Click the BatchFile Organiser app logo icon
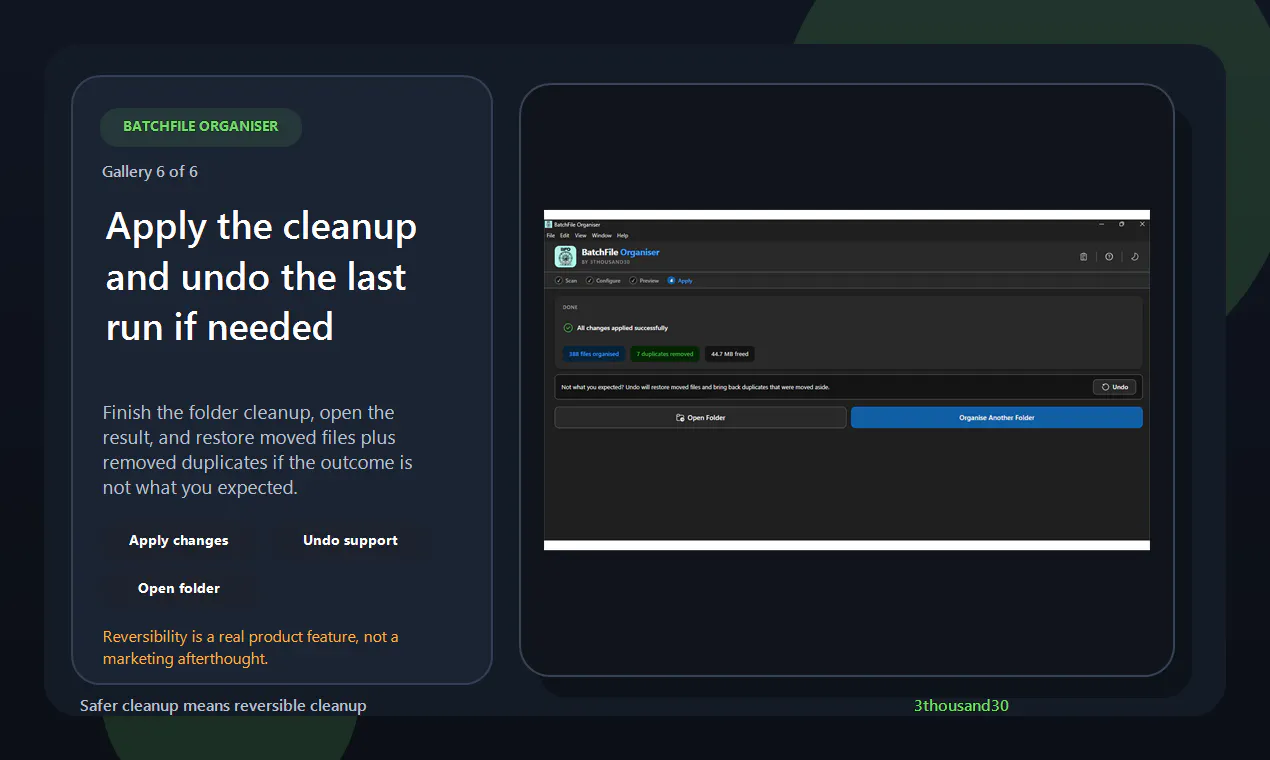The height and width of the screenshot is (760, 1270). pyautogui.click(x=565, y=257)
